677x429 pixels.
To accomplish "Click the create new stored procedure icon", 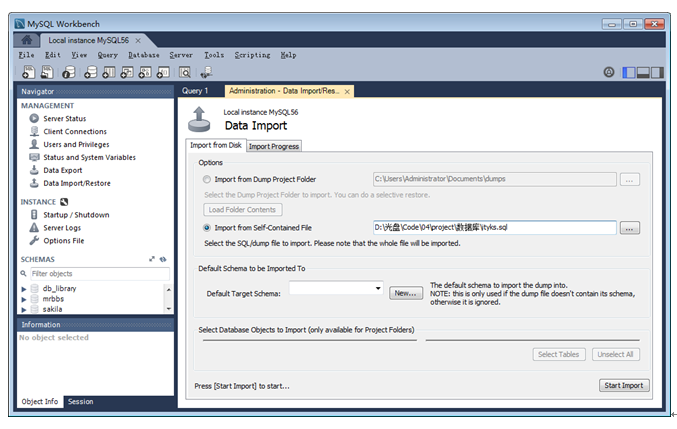I will (x=145, y=73).
